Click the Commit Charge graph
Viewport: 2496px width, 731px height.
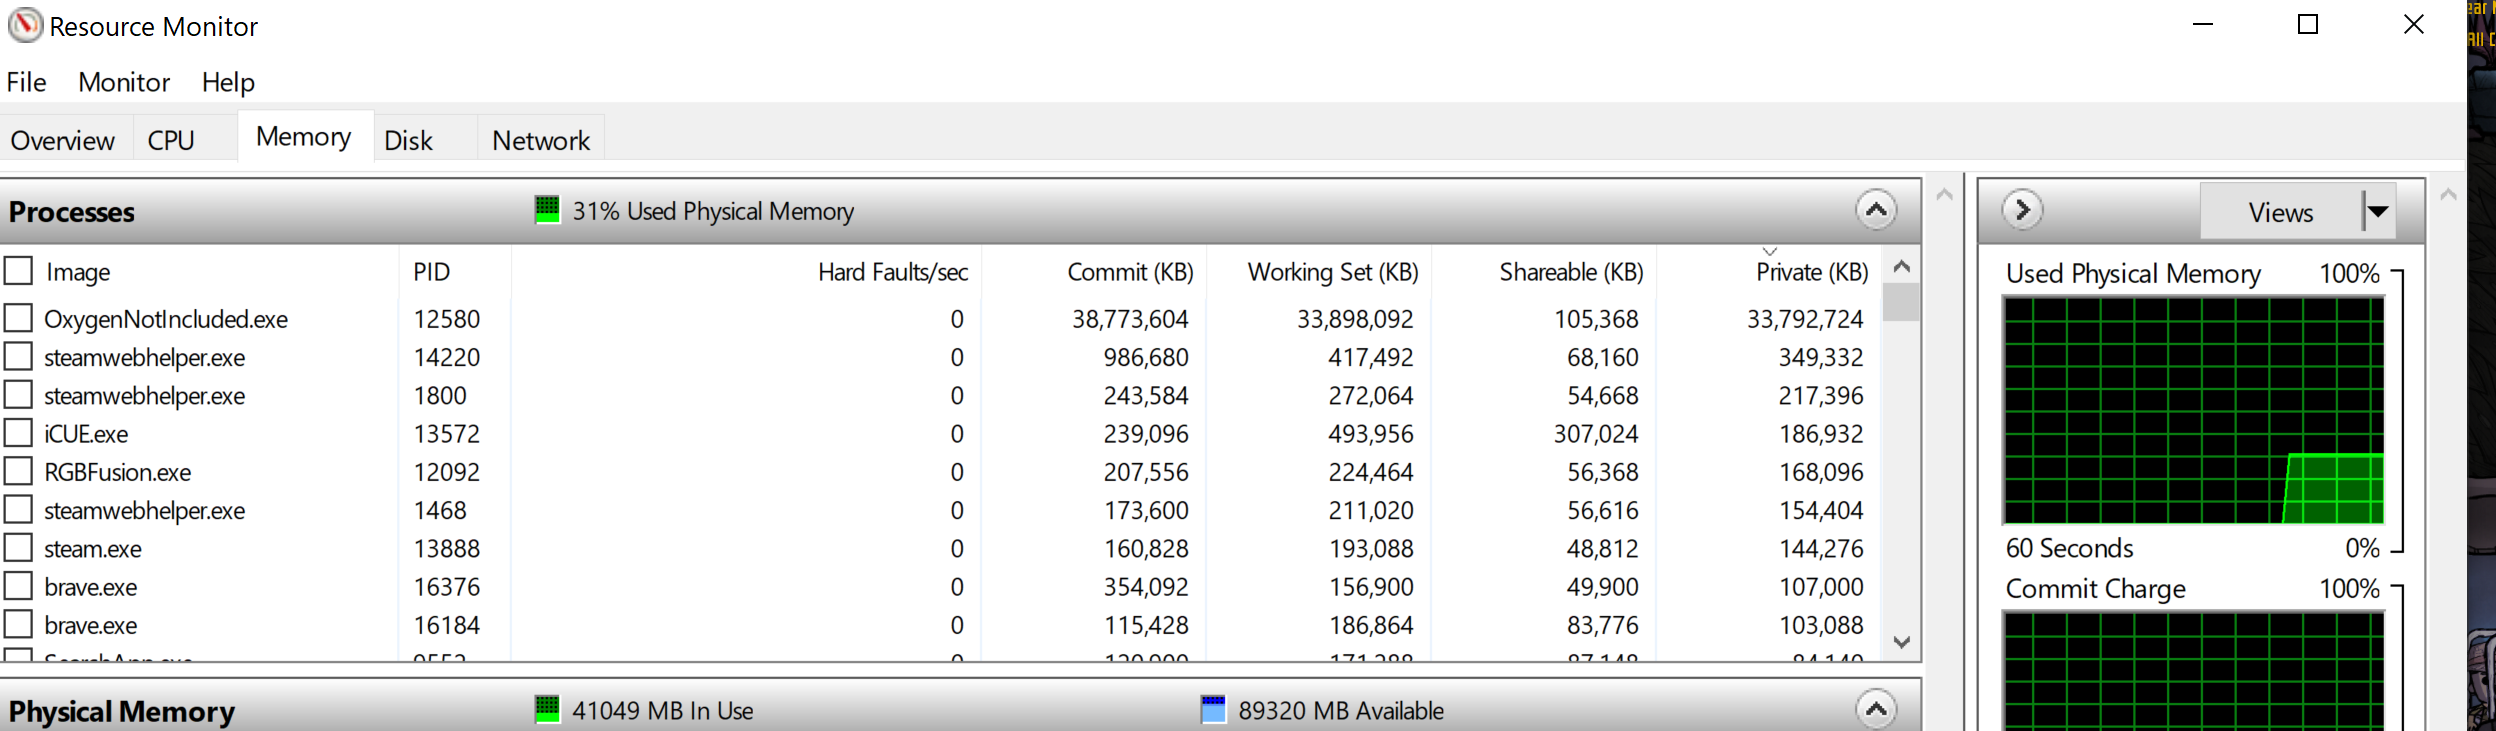(2194, 670)
